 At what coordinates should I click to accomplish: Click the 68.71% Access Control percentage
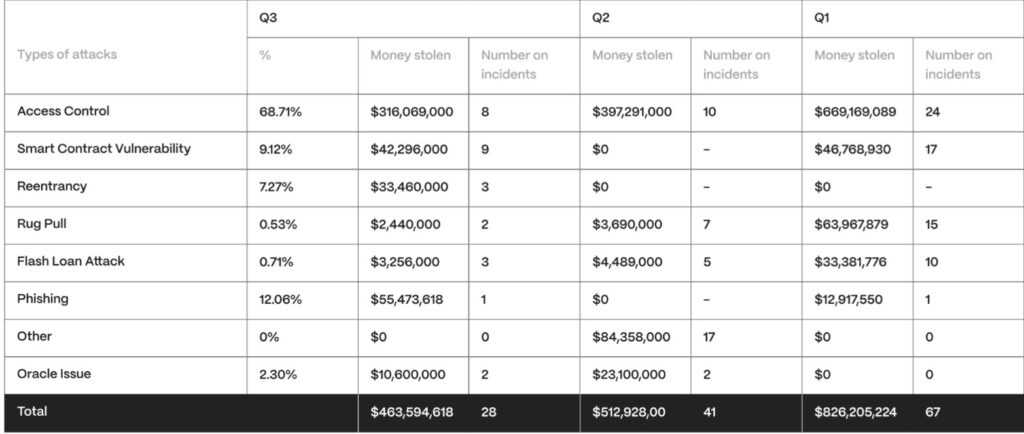[281, 112]
